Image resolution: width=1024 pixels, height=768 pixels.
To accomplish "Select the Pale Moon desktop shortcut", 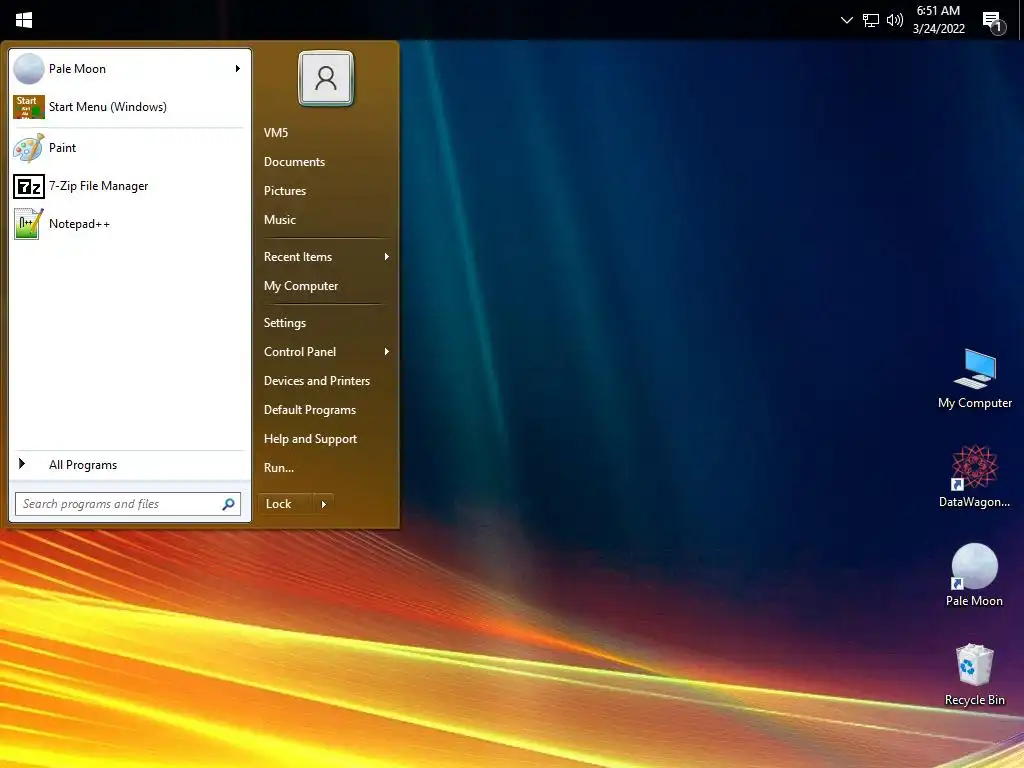I will click(x=974, y=575).
